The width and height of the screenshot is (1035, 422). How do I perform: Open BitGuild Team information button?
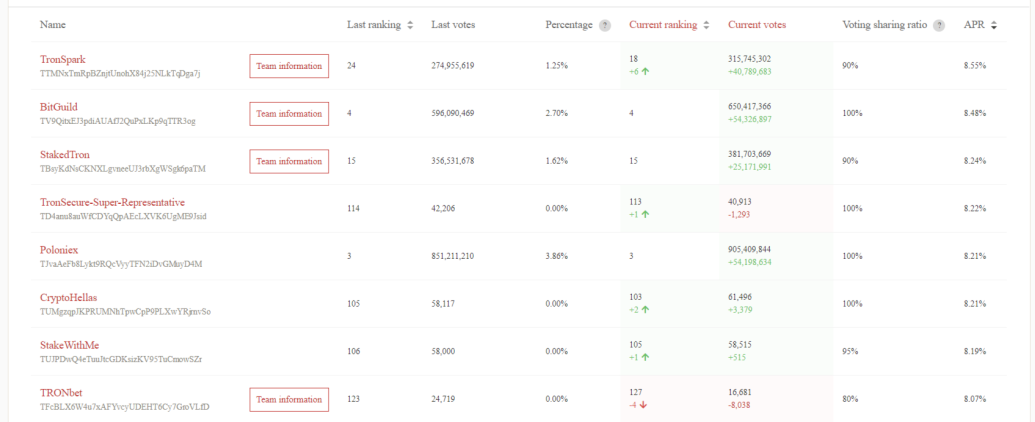tap(289, 114)
